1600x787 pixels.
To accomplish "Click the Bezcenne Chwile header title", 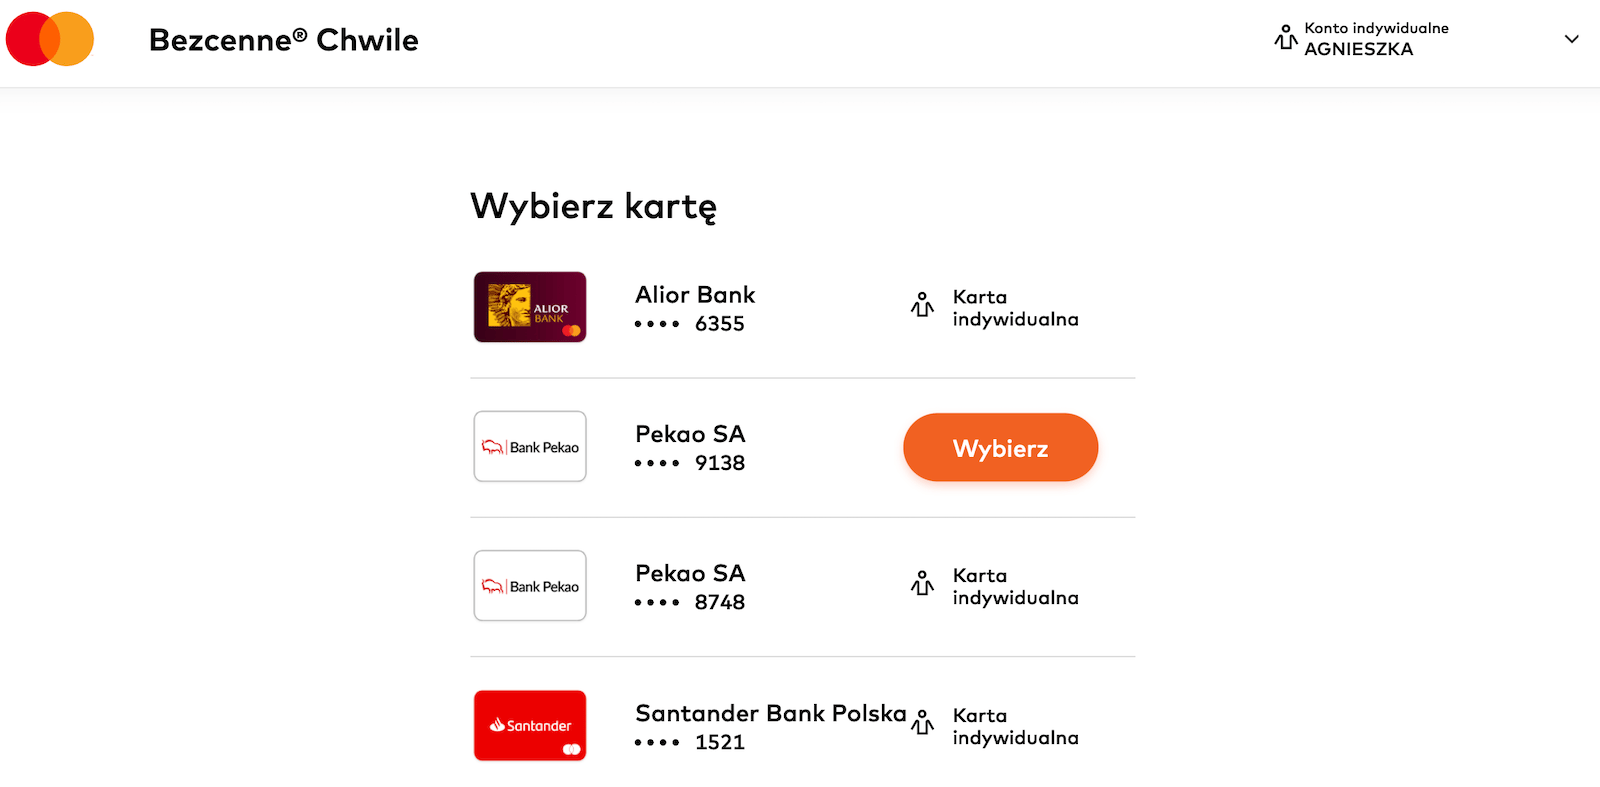I will (284, 40).
